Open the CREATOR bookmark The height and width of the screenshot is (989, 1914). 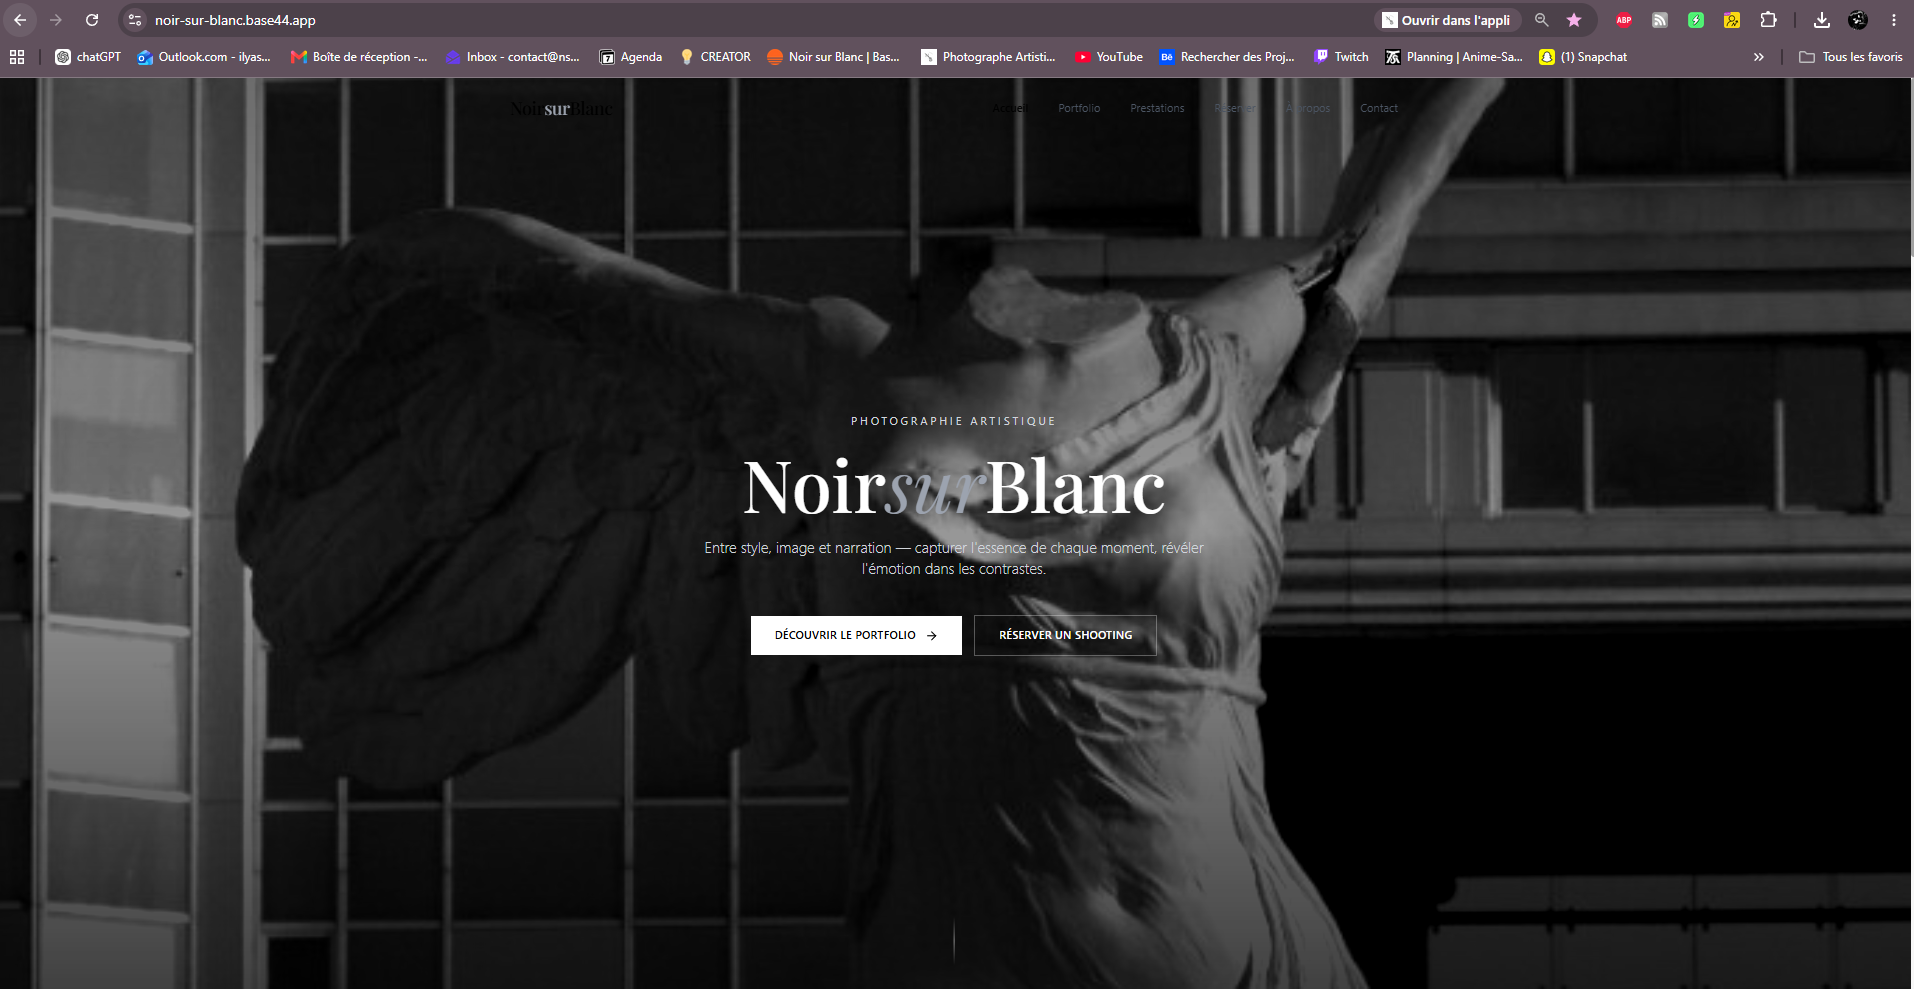click(715, 57)
